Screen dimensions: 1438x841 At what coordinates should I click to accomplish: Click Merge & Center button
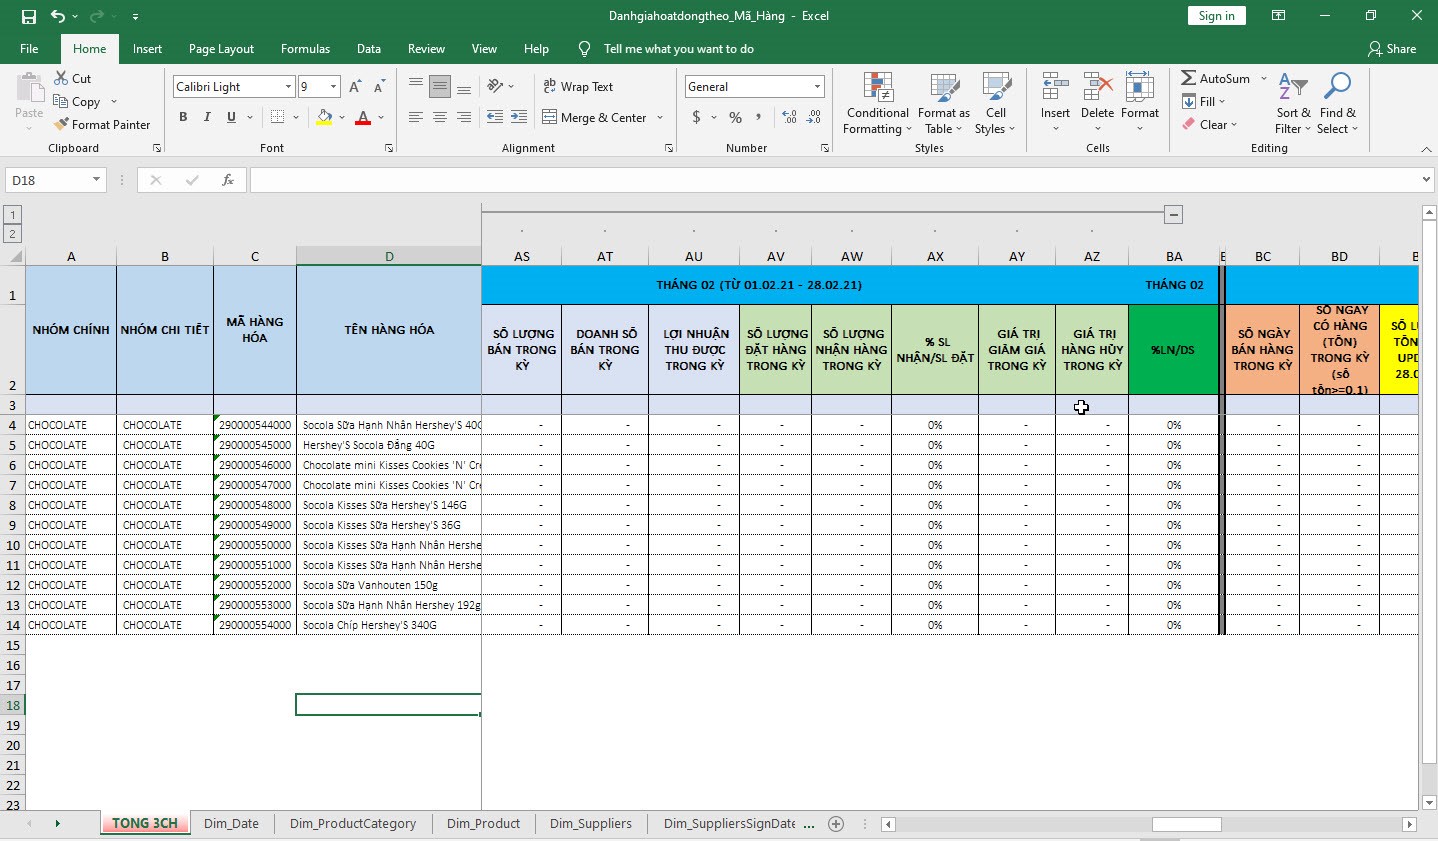tap(595, 118)
